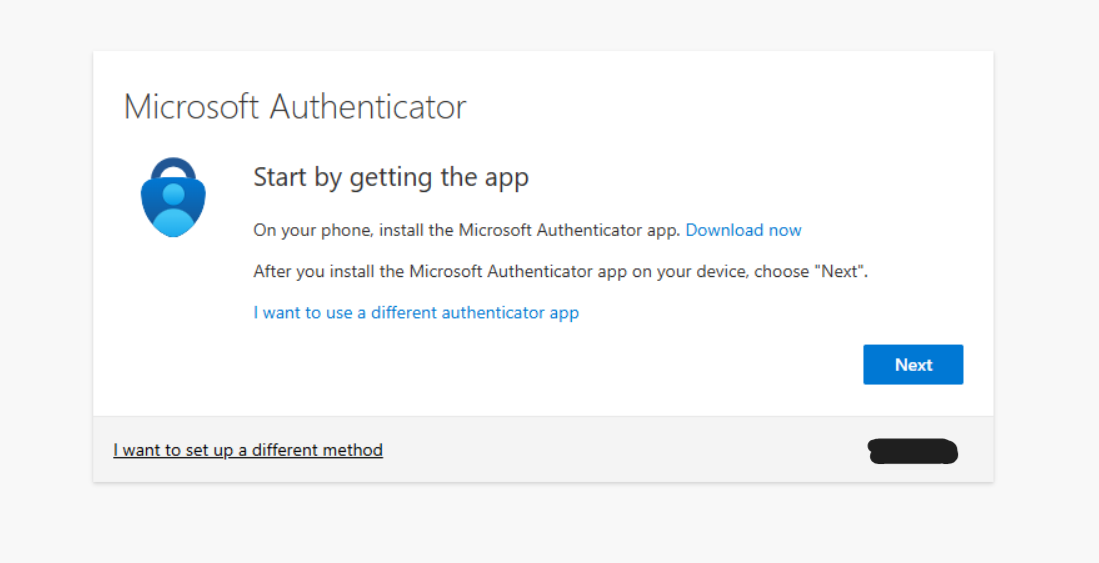Click the "Start by getting the app" heading
Image resolution: width=1099 pixels, height=563 pixels.
click(391, 178)
